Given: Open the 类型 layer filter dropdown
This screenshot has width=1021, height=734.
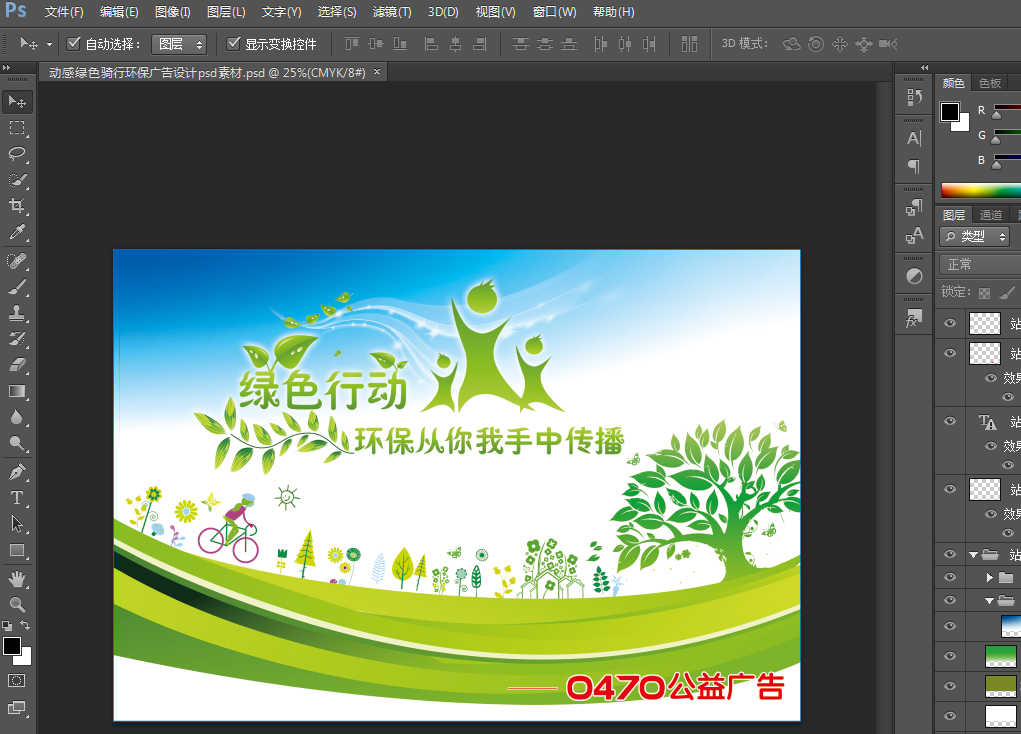Looking at the screenshot, I should click(975, 236).
